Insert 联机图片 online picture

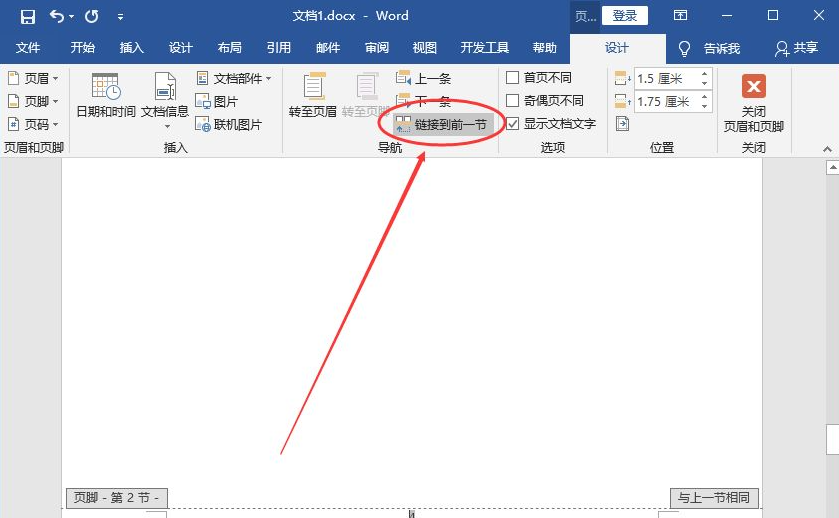tap(229, 124)
